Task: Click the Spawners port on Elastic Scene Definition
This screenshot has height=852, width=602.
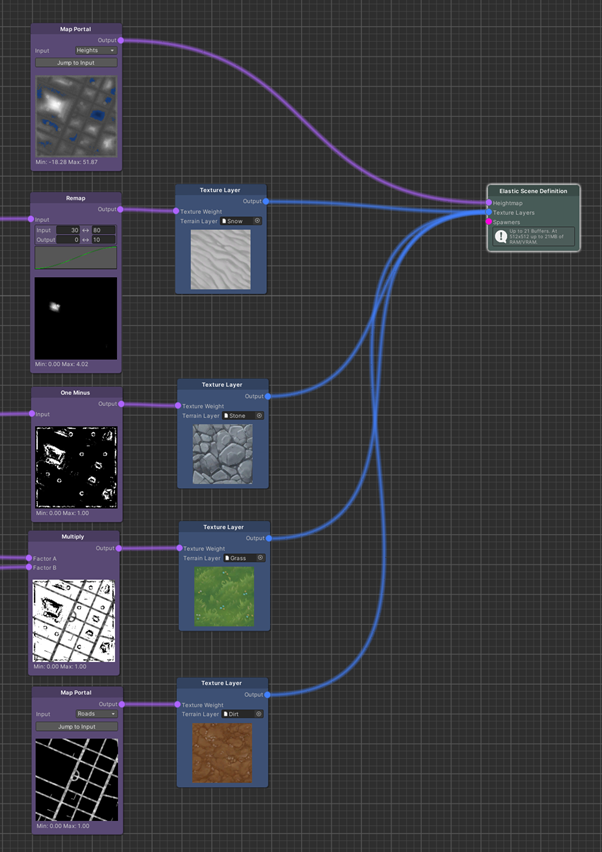Action: point(489,222)
